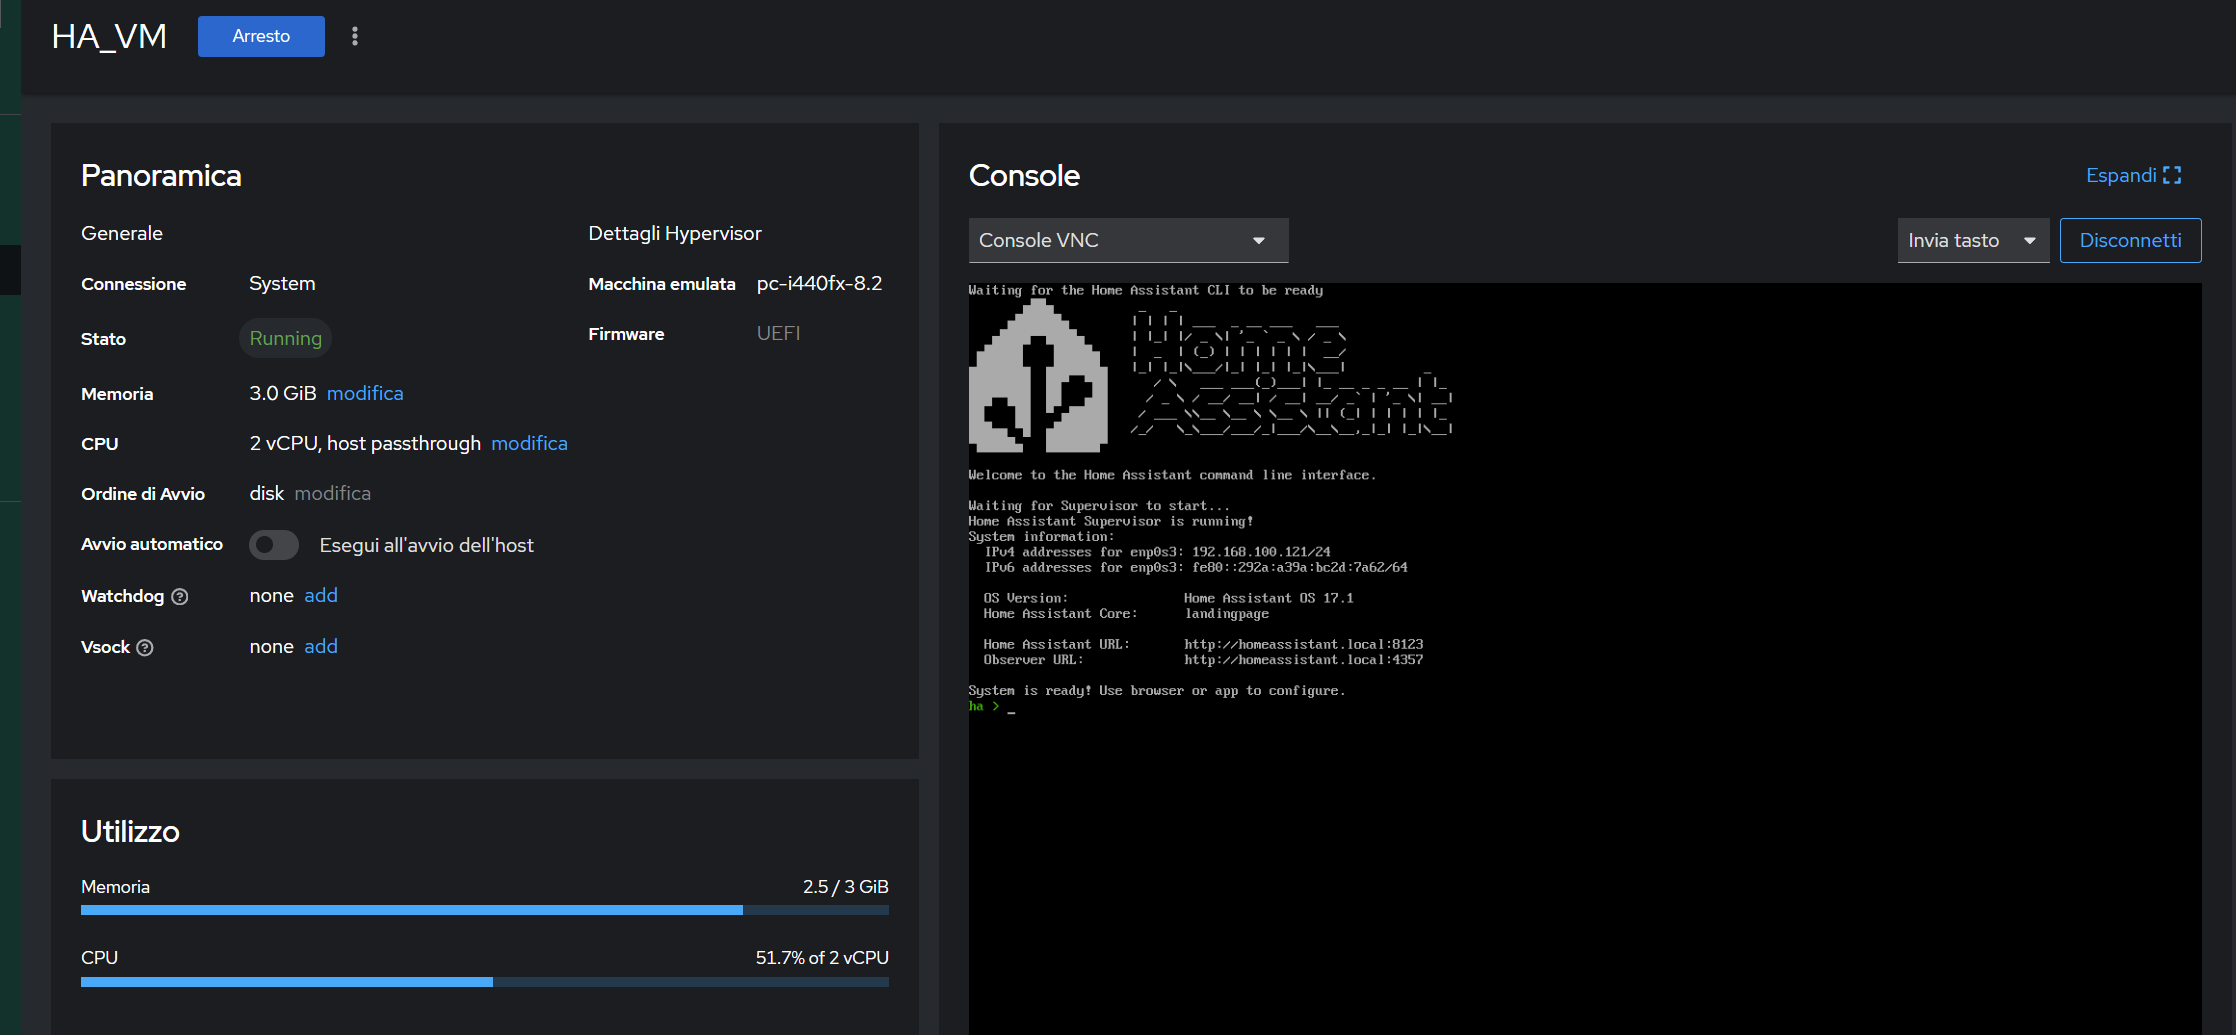Click modifica next to boot order disk
Viewport: 2236px width, 1035px height.
[332, 494]
